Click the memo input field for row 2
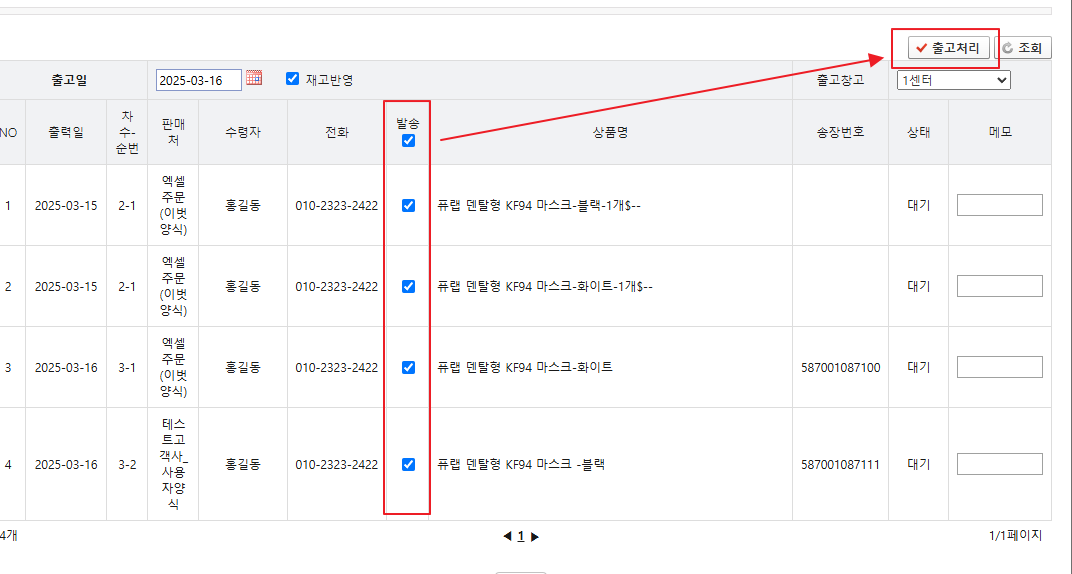This screenshot has height=574, width=1072. point(1000,286)
